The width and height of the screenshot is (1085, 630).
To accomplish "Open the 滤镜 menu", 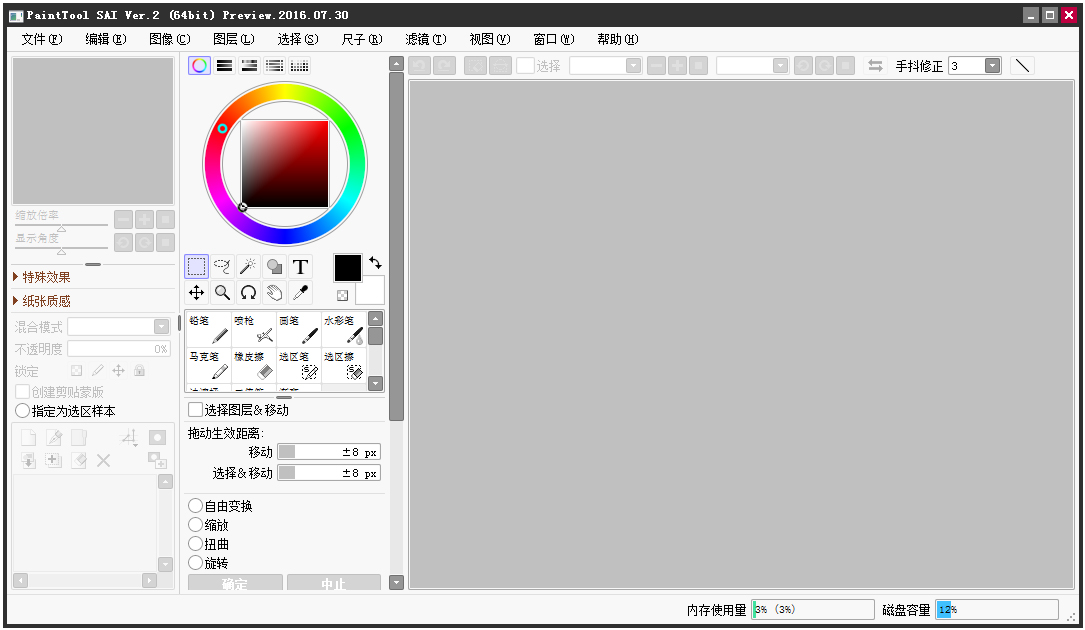I will [x=425, y=39].
